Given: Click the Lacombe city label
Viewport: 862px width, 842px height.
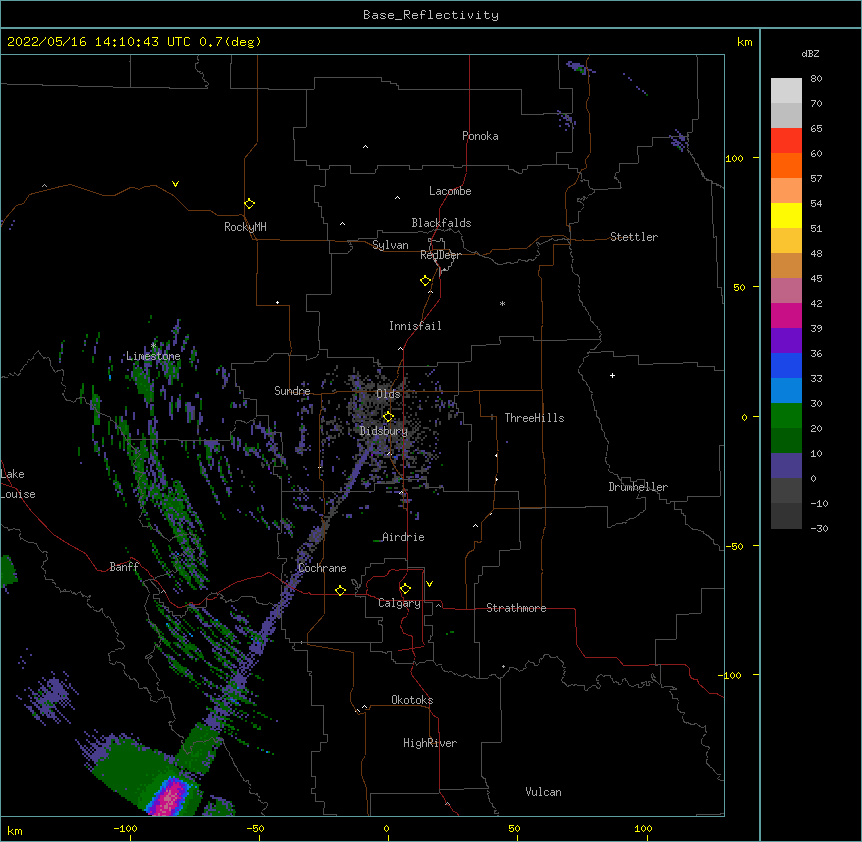Looking at the screenshot, I should [x=450, y=191].
